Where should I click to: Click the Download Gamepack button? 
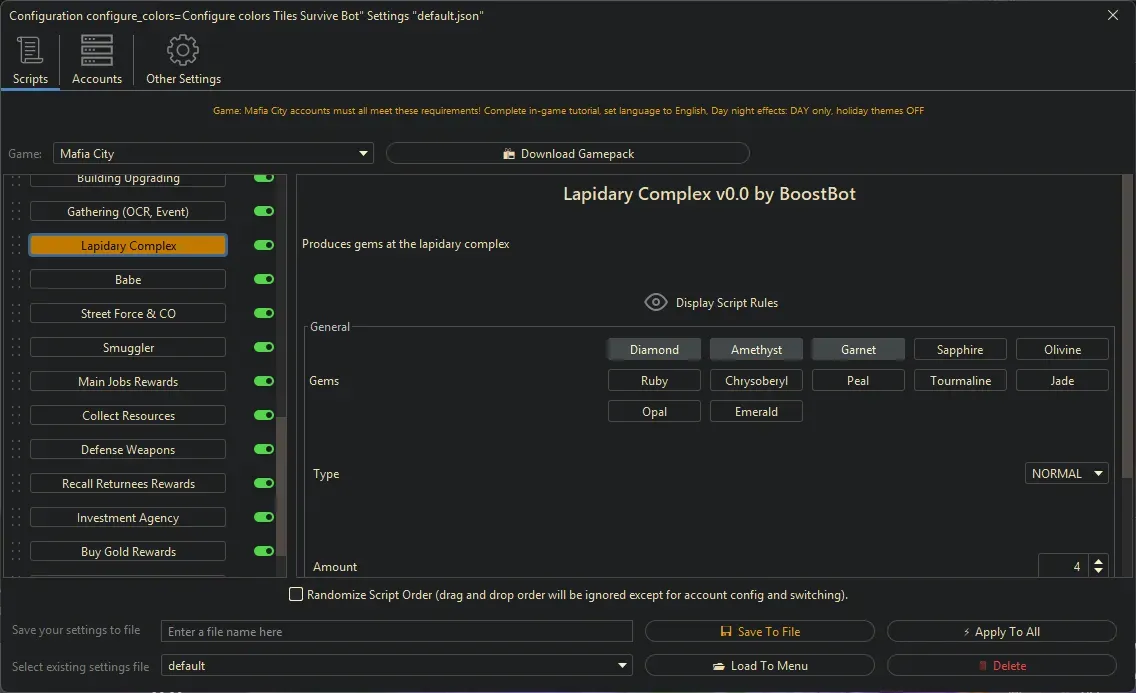pos(567,154)
